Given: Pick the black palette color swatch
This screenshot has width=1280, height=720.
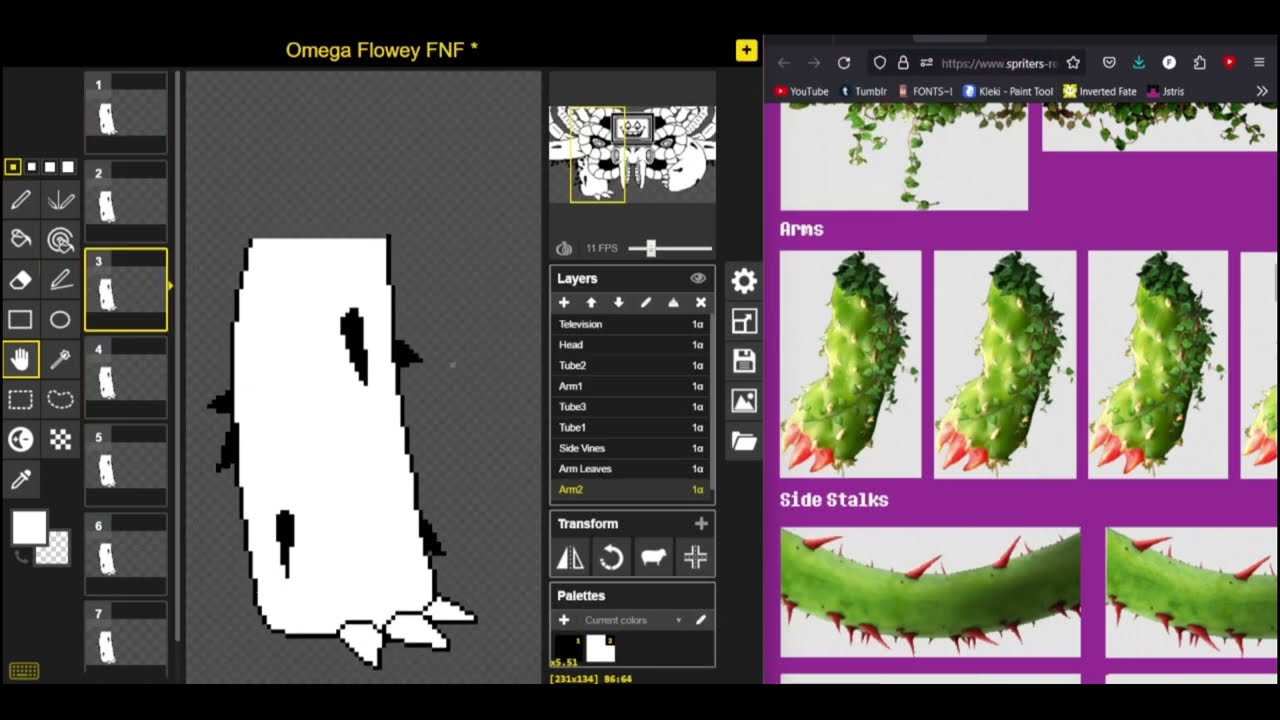Looking at the screenshot, I should pos(568,647).
